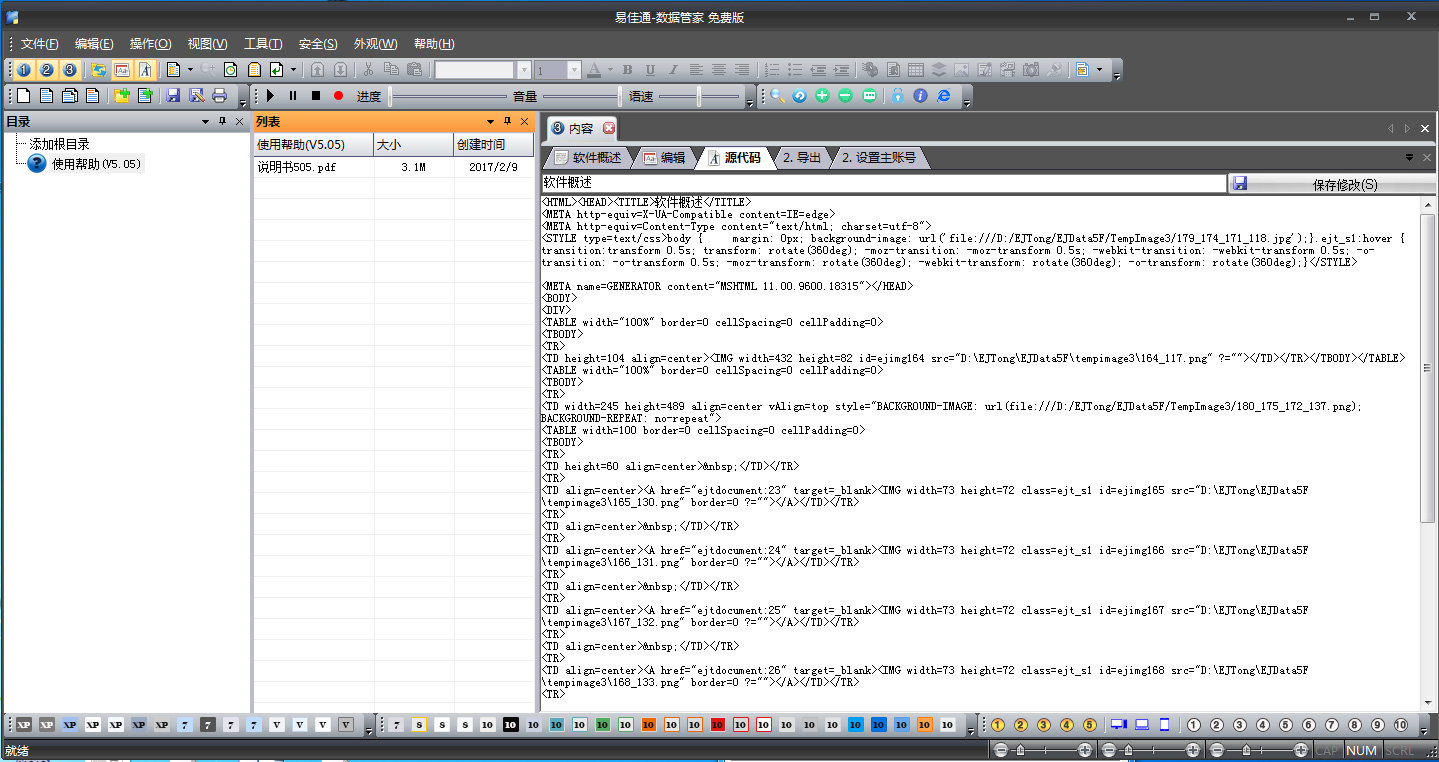The image size is (1439, 762).
Task: Click the blue padlock icon
Action: pos(898,96)
